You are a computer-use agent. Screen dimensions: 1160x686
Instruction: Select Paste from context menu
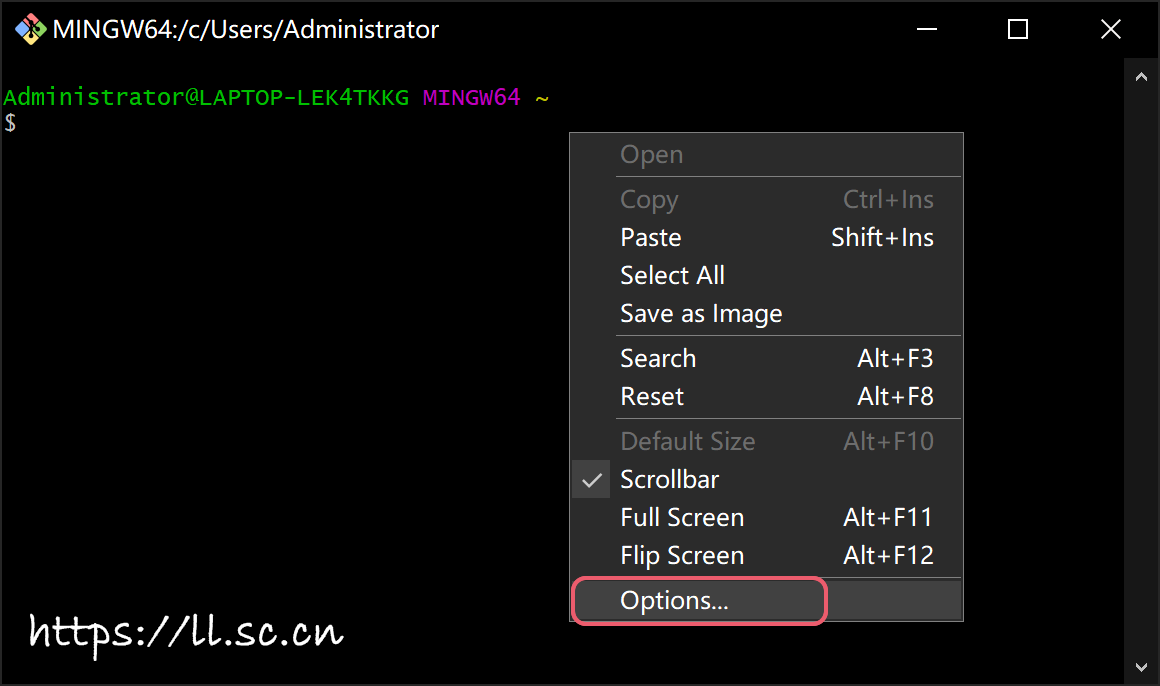tap(651, 238)
